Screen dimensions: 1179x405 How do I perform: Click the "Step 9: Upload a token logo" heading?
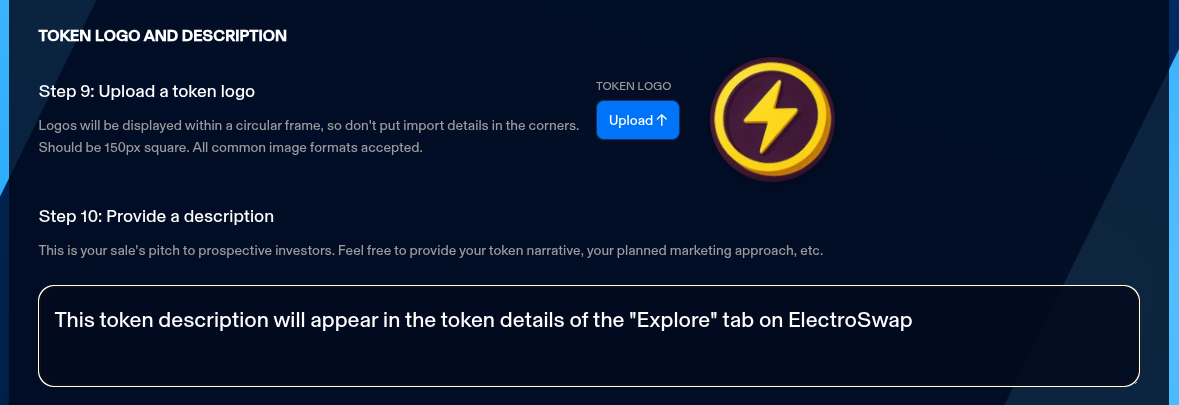tap(147, 91)
